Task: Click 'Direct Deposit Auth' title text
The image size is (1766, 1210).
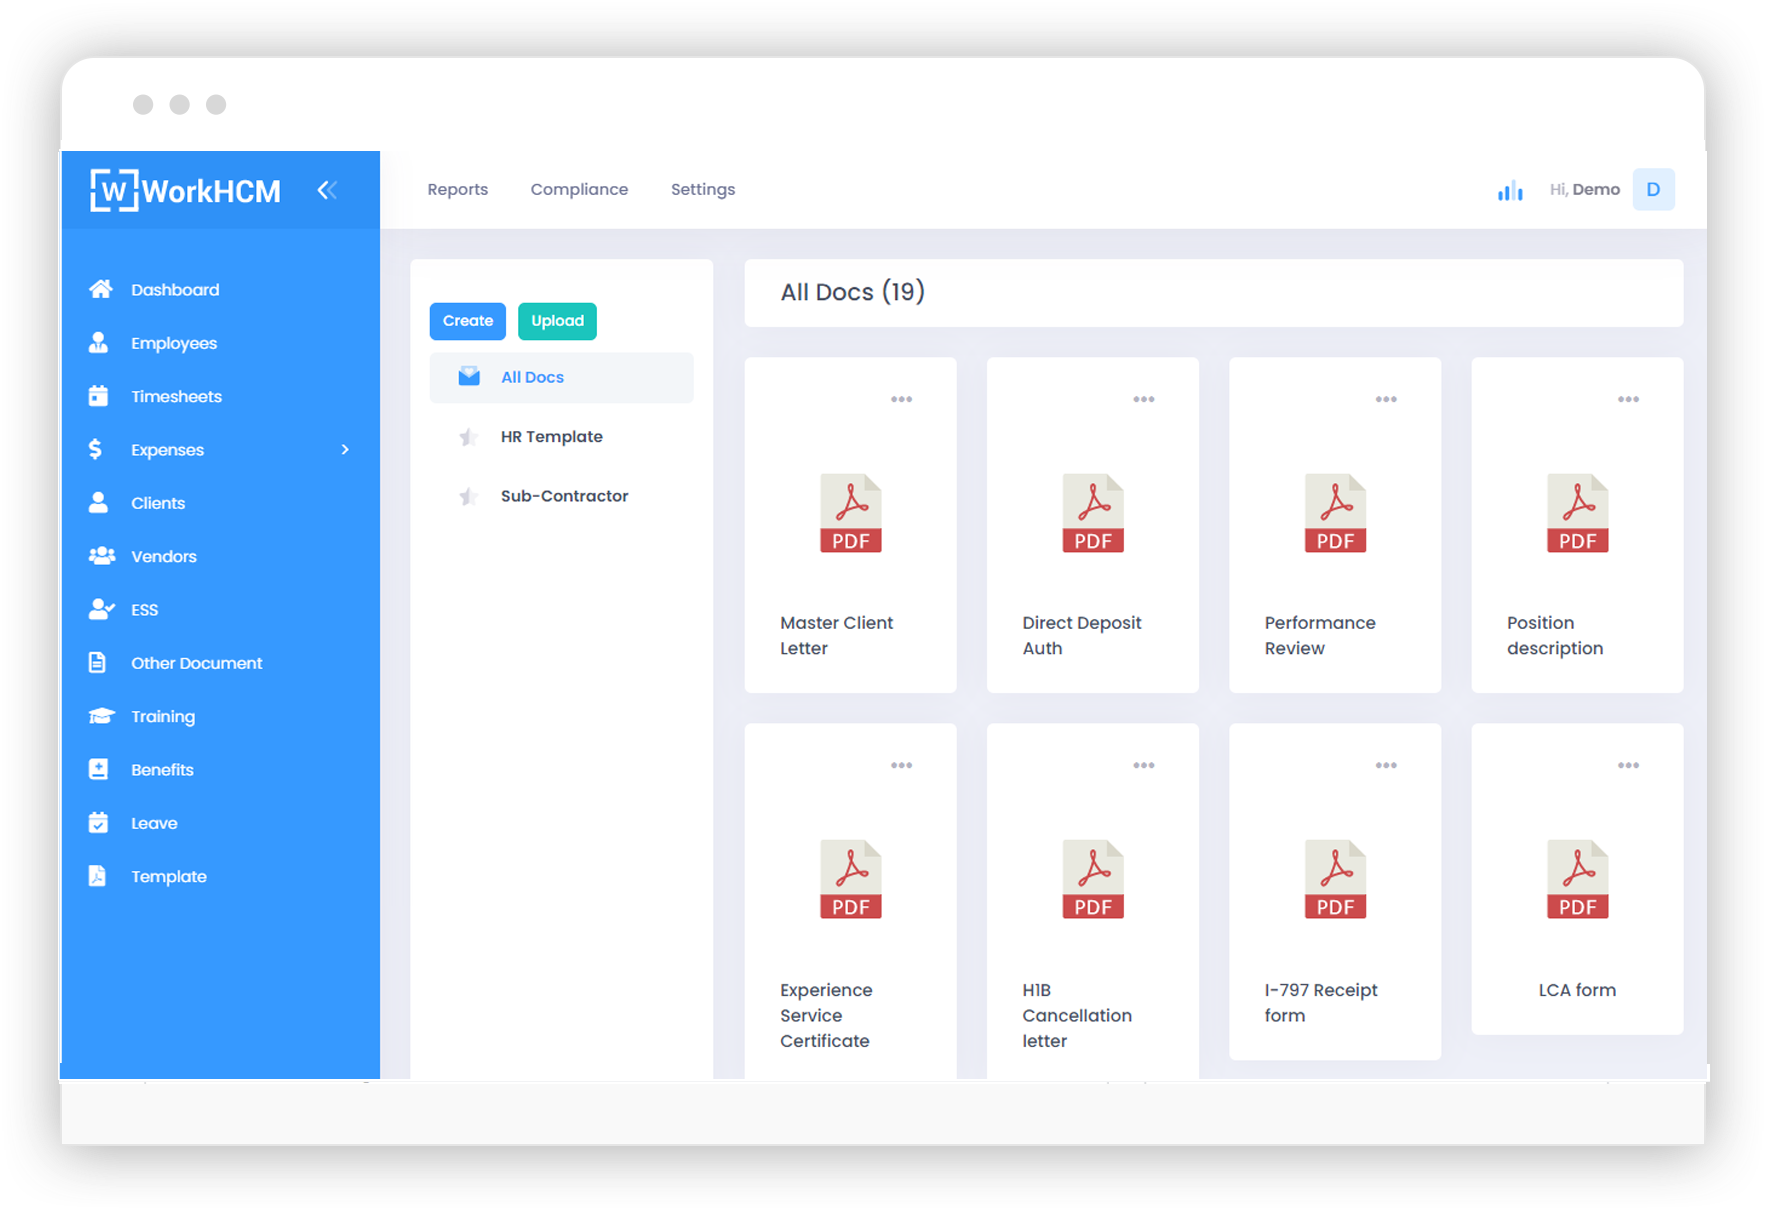Action: (x=1081, y=635)
